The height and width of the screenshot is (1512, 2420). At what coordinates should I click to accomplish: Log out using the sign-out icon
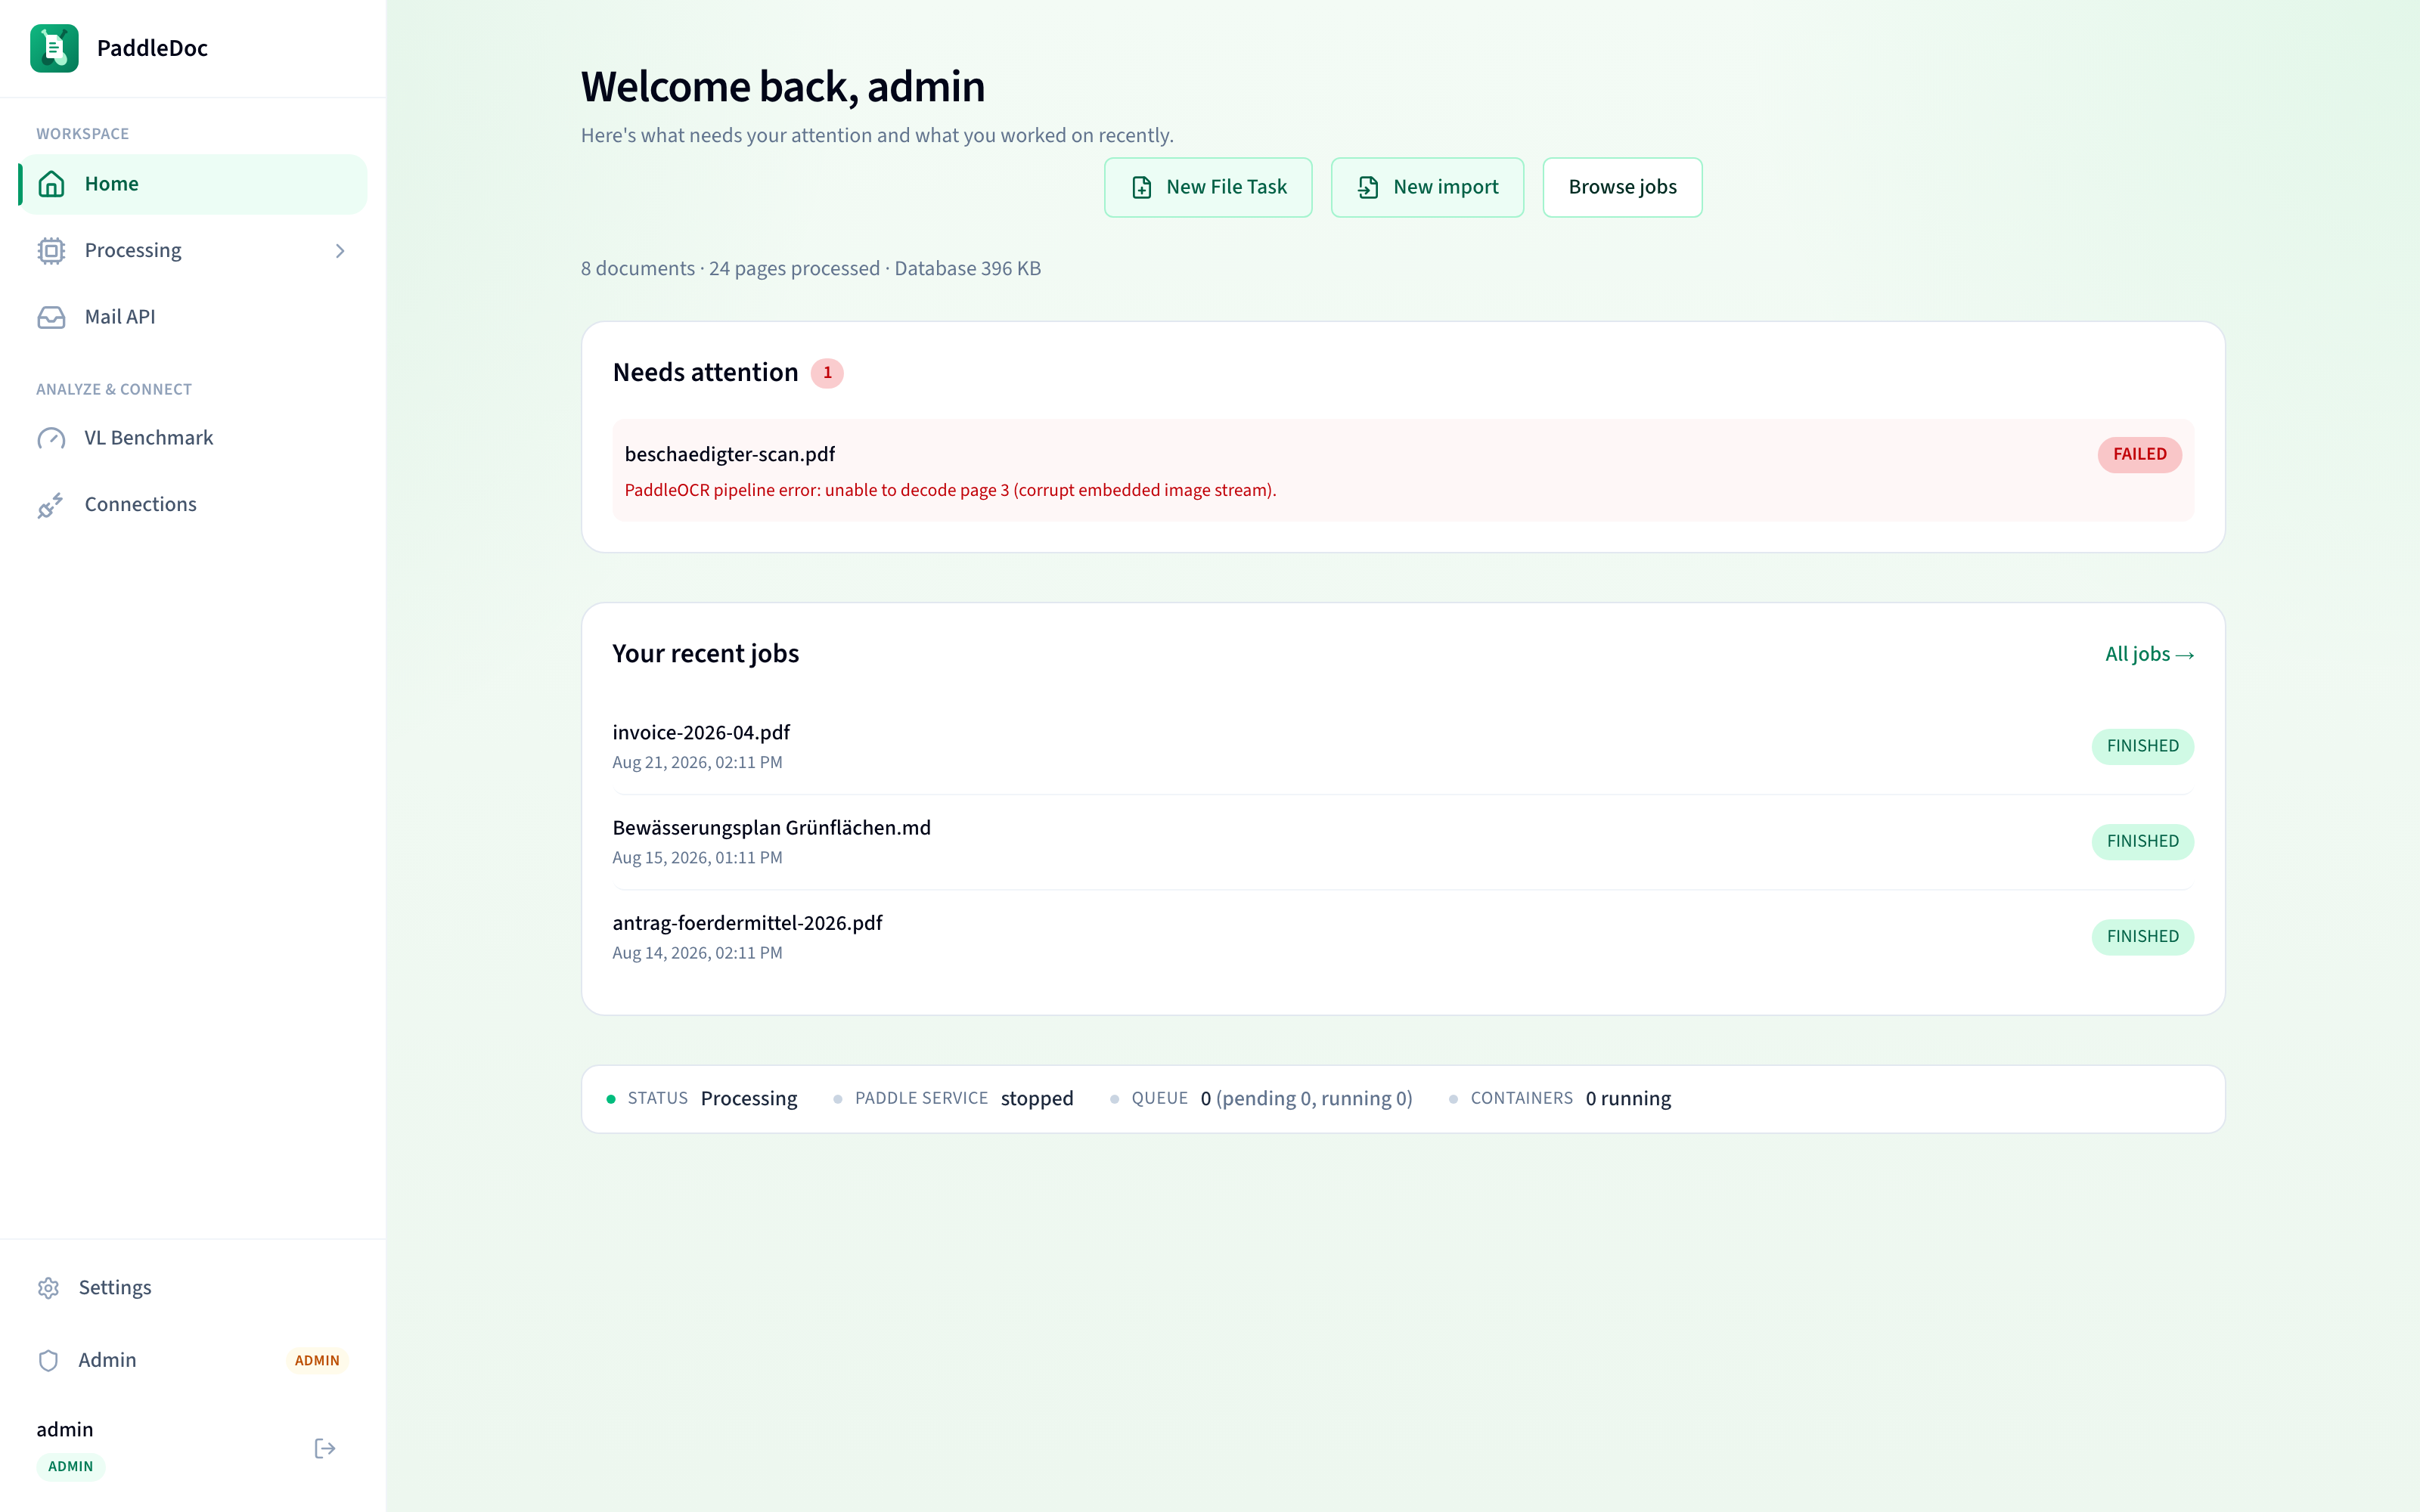pos(325,1448)
